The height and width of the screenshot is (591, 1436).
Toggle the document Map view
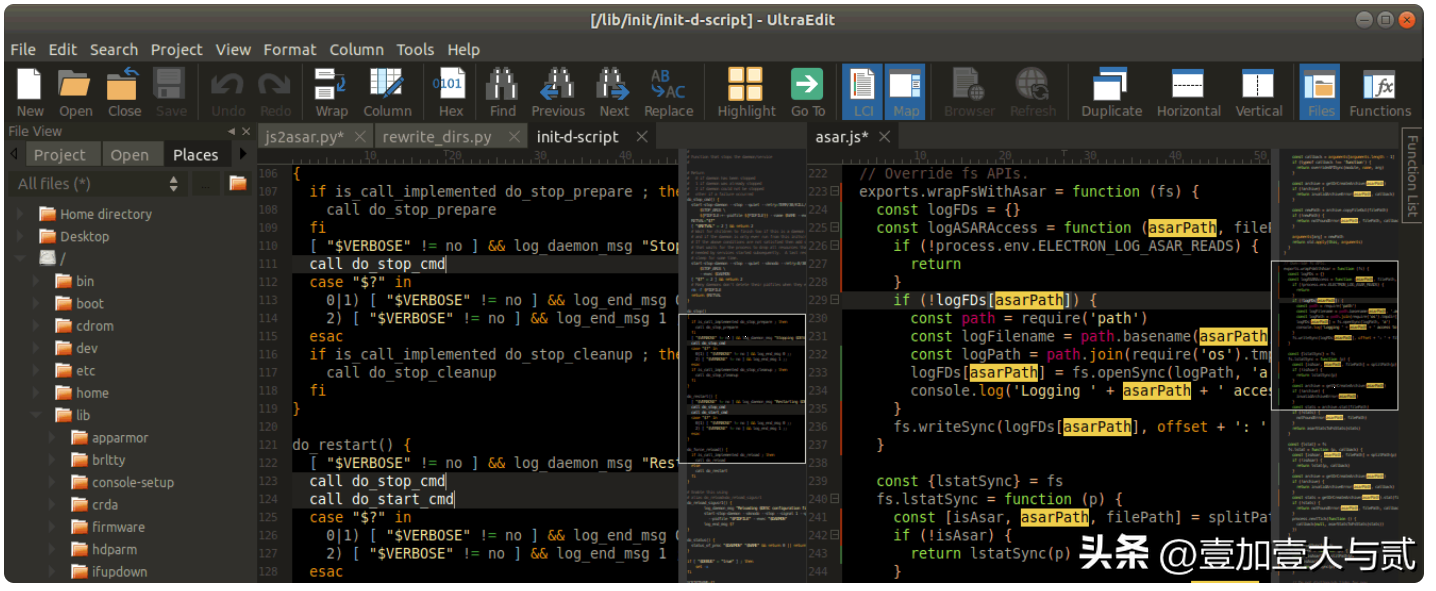905,93
